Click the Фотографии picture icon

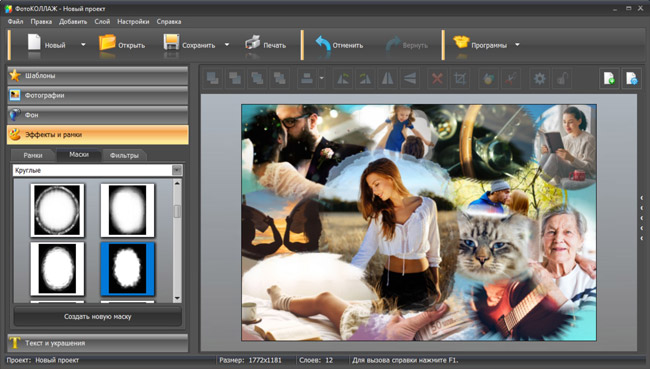pos(15,95)
